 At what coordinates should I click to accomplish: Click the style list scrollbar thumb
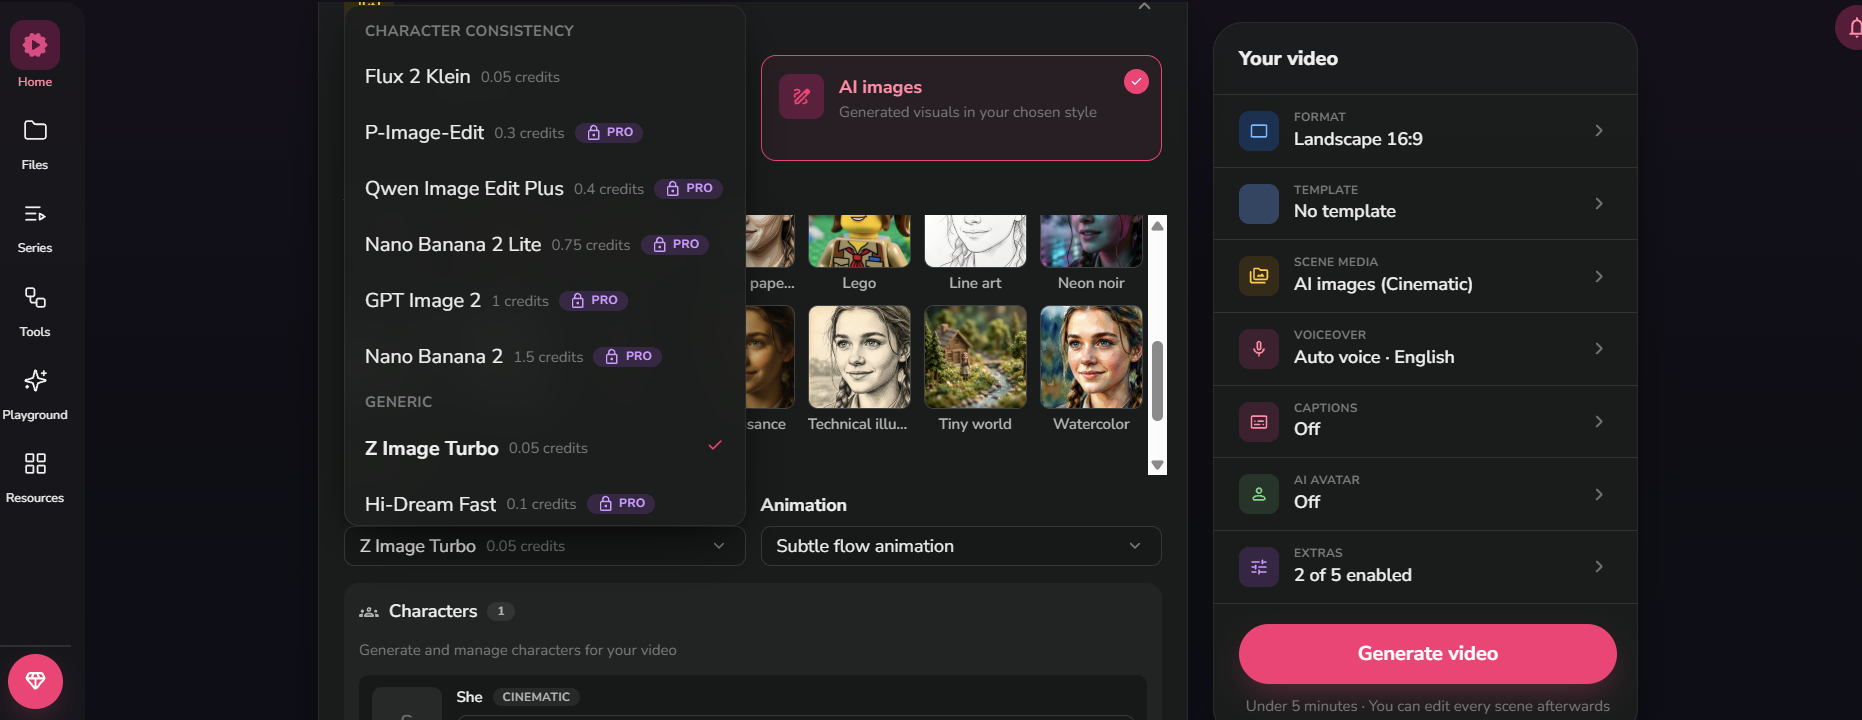1157,381
